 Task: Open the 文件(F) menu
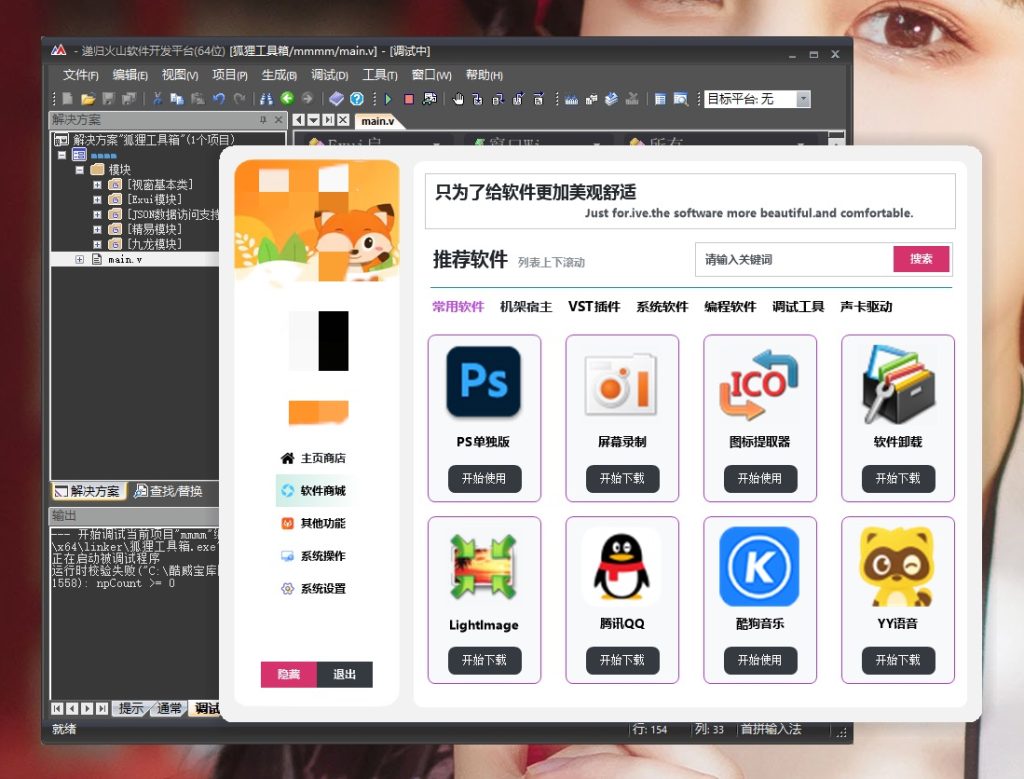coord(80,75)
